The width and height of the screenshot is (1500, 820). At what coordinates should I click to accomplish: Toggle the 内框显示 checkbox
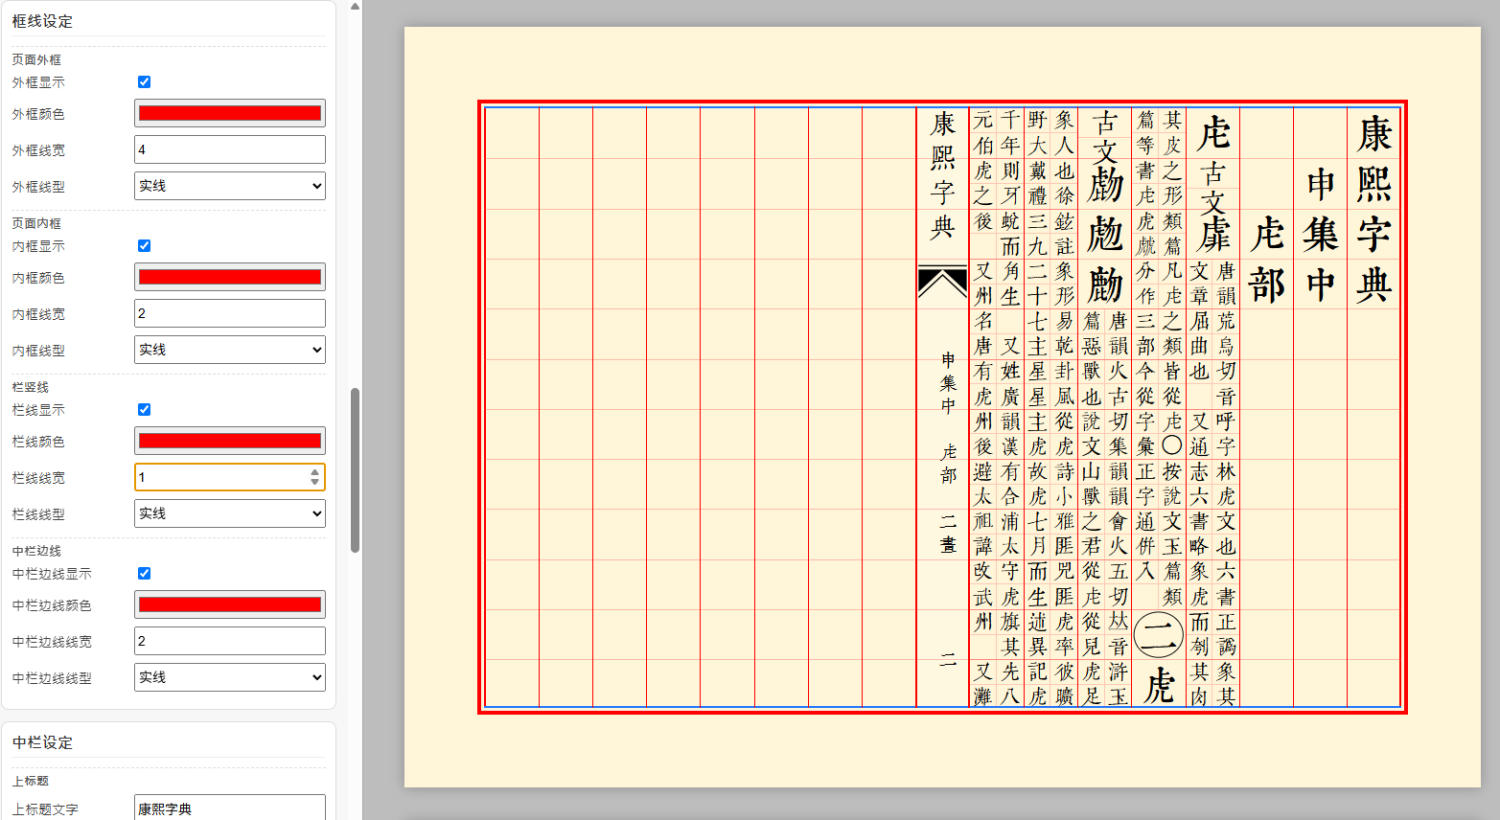pyautogui.click(x=144, y=246)
